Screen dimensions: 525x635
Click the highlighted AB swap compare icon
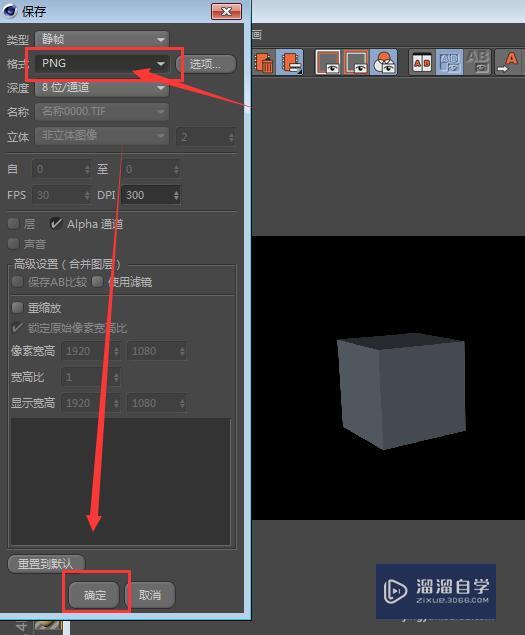point(449,62)
